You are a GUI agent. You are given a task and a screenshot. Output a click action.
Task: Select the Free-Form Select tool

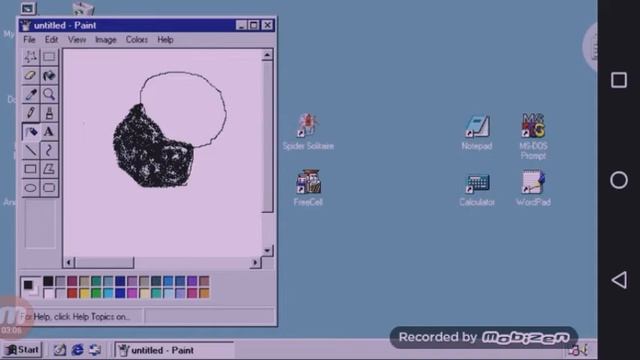click(30, 57)
